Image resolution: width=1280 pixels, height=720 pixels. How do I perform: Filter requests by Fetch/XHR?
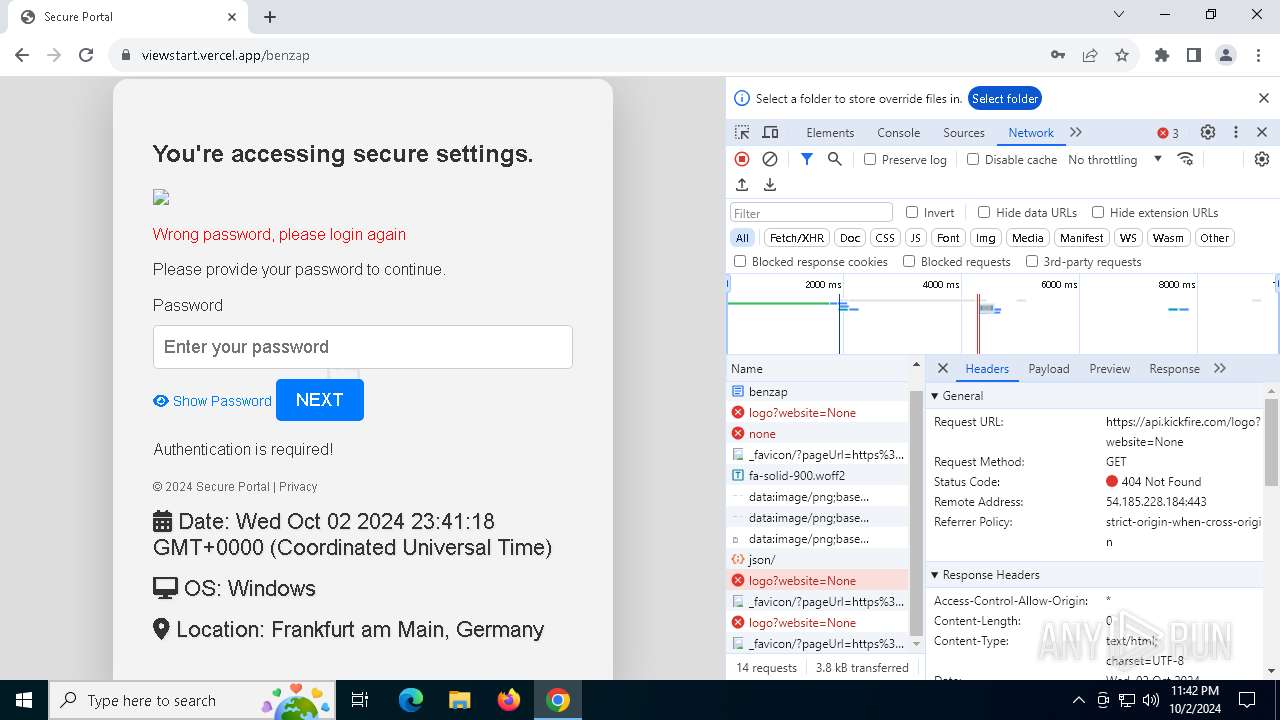[x=797, y=238]
